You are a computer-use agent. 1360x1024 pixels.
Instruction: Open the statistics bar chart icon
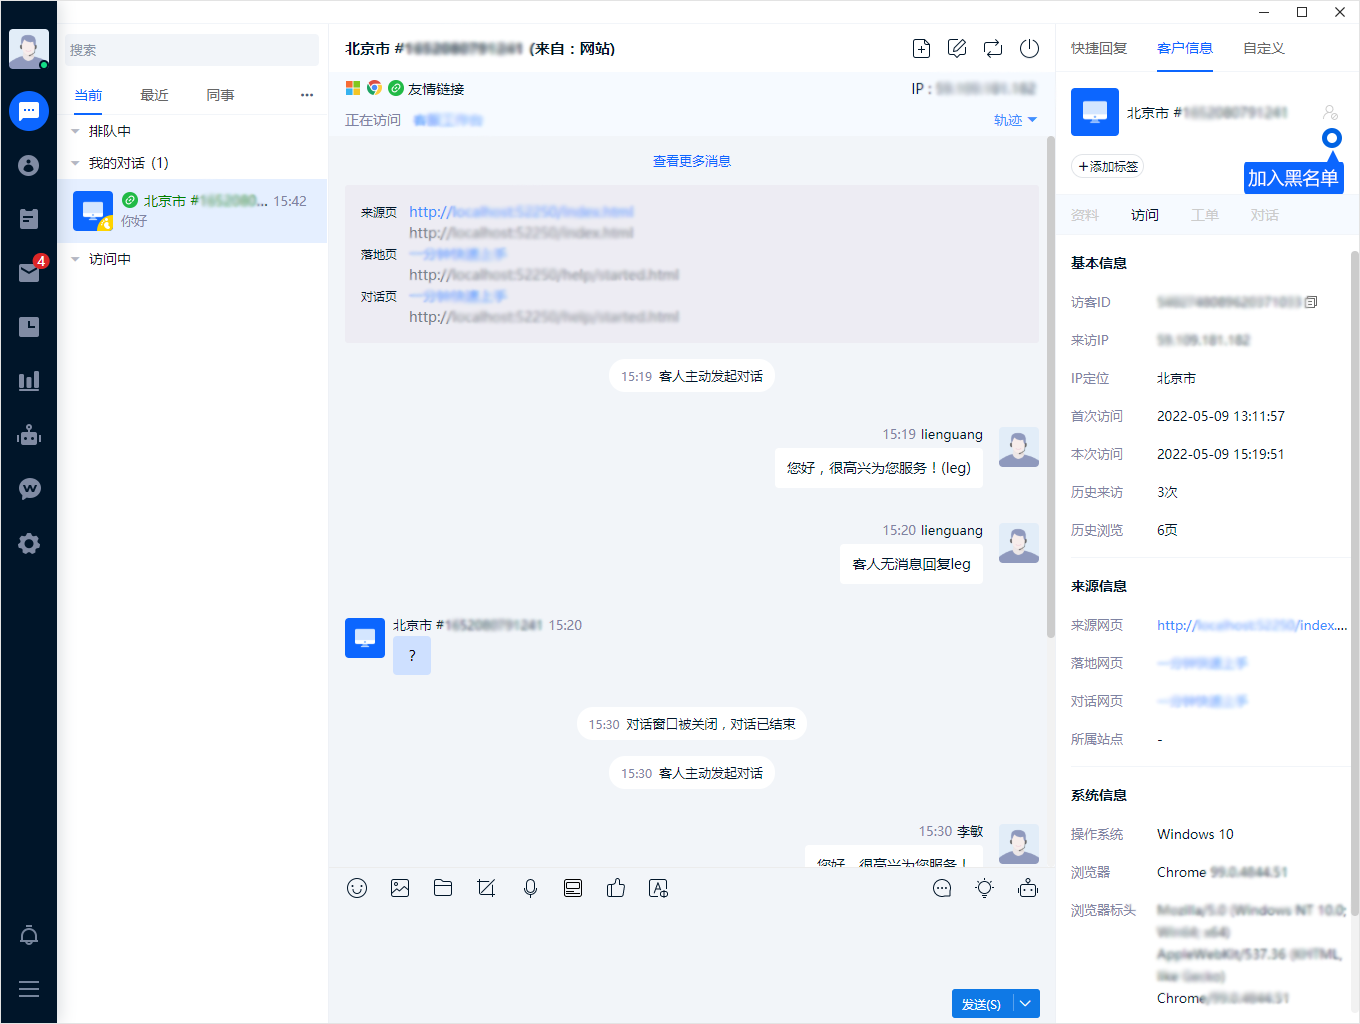click(x=29, y=381)
